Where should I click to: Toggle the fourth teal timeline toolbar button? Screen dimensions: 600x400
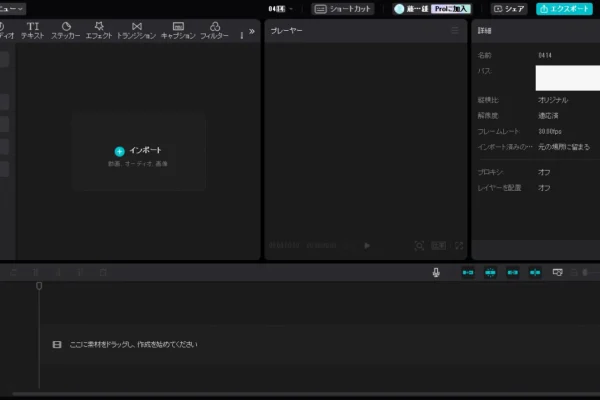[x=535, y=272]
